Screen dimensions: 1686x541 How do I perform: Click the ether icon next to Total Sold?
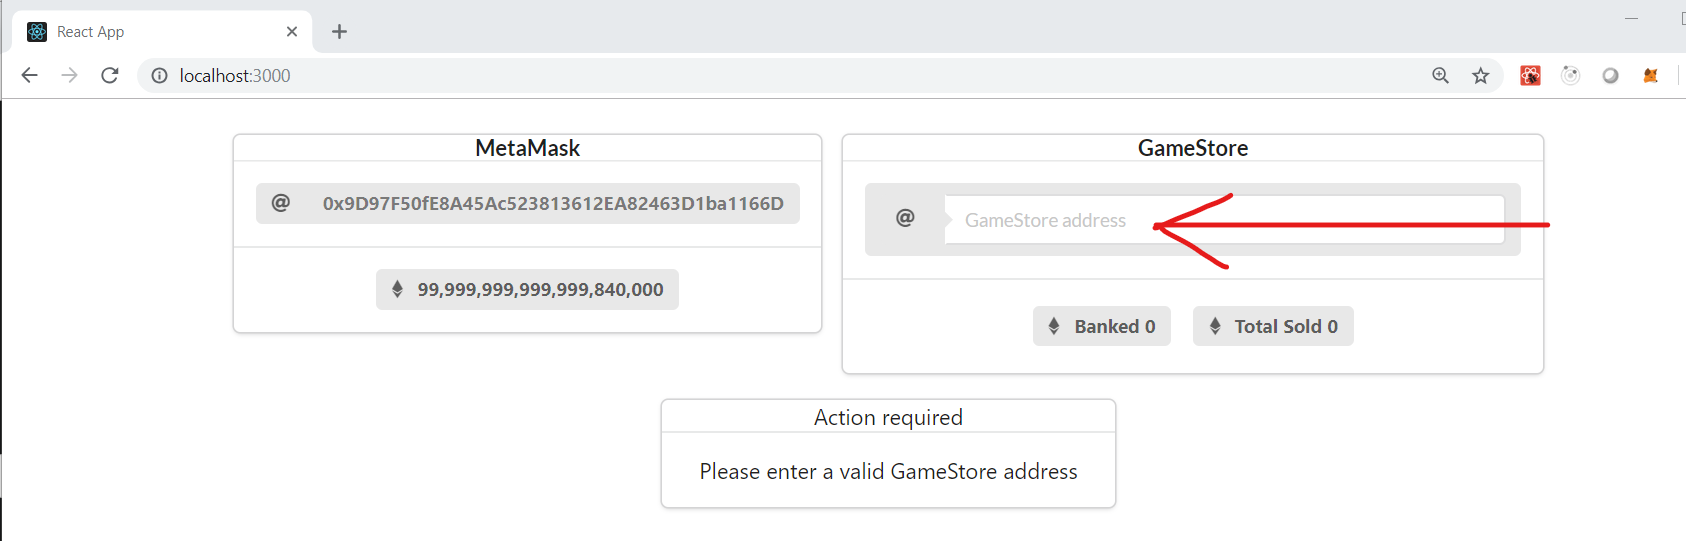pyautogui.click(x=1215, y=326)
